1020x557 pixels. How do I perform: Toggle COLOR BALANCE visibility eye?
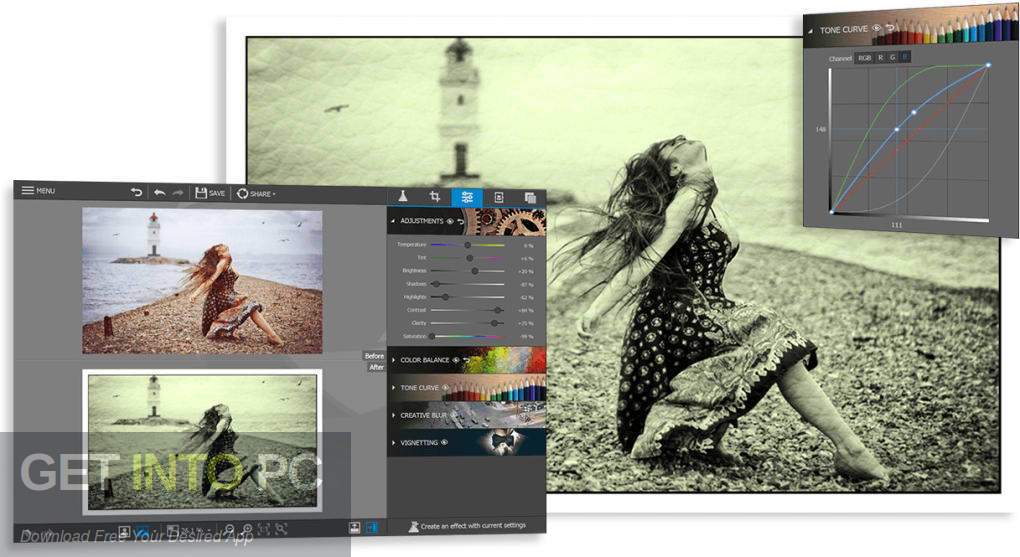coord(456,360)
